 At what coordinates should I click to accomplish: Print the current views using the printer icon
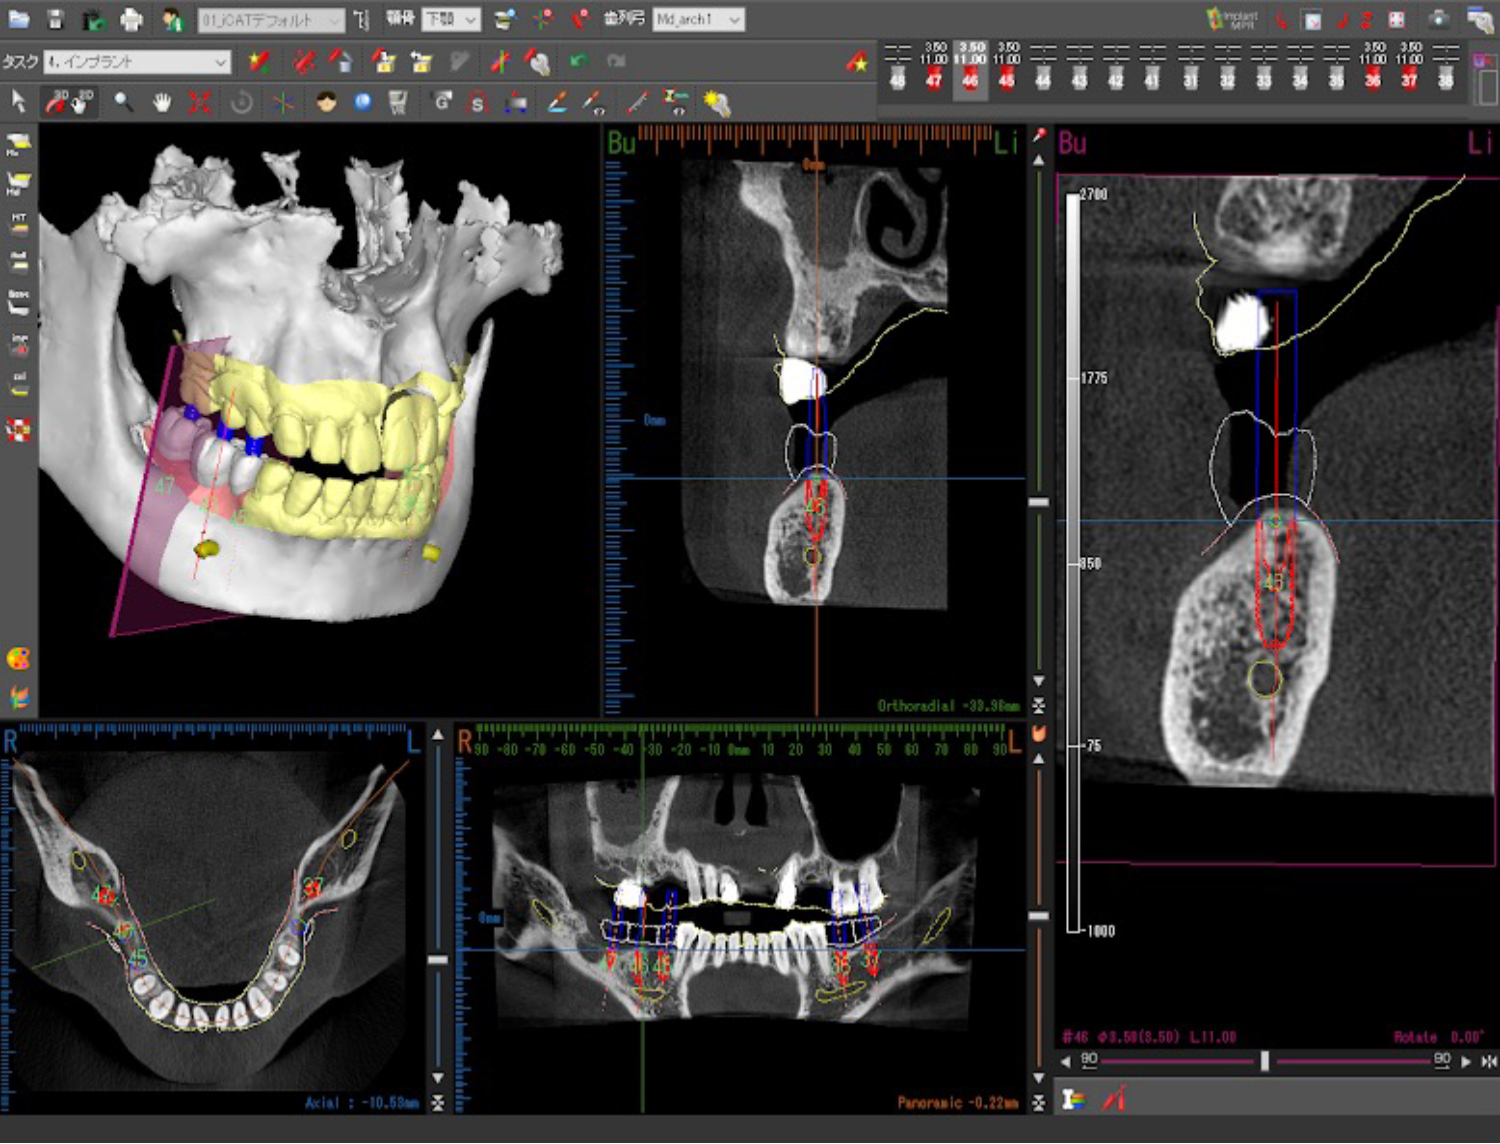click(131, 19)
